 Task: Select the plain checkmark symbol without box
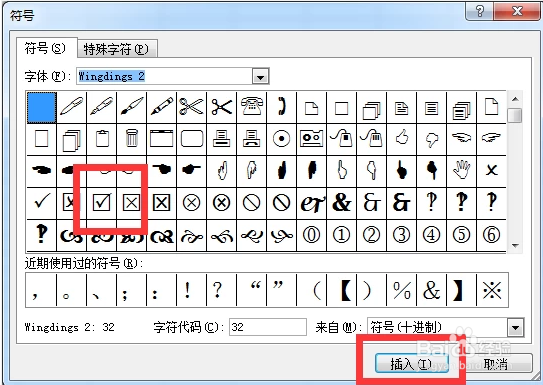point(42,203)
